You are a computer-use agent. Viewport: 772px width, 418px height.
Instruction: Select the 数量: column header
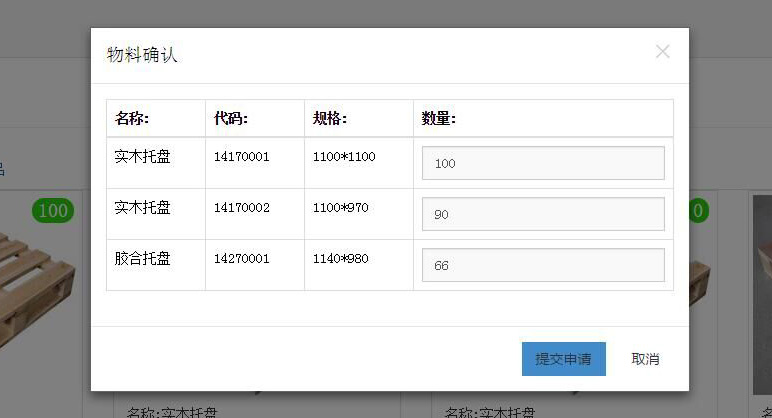[543, 118]
